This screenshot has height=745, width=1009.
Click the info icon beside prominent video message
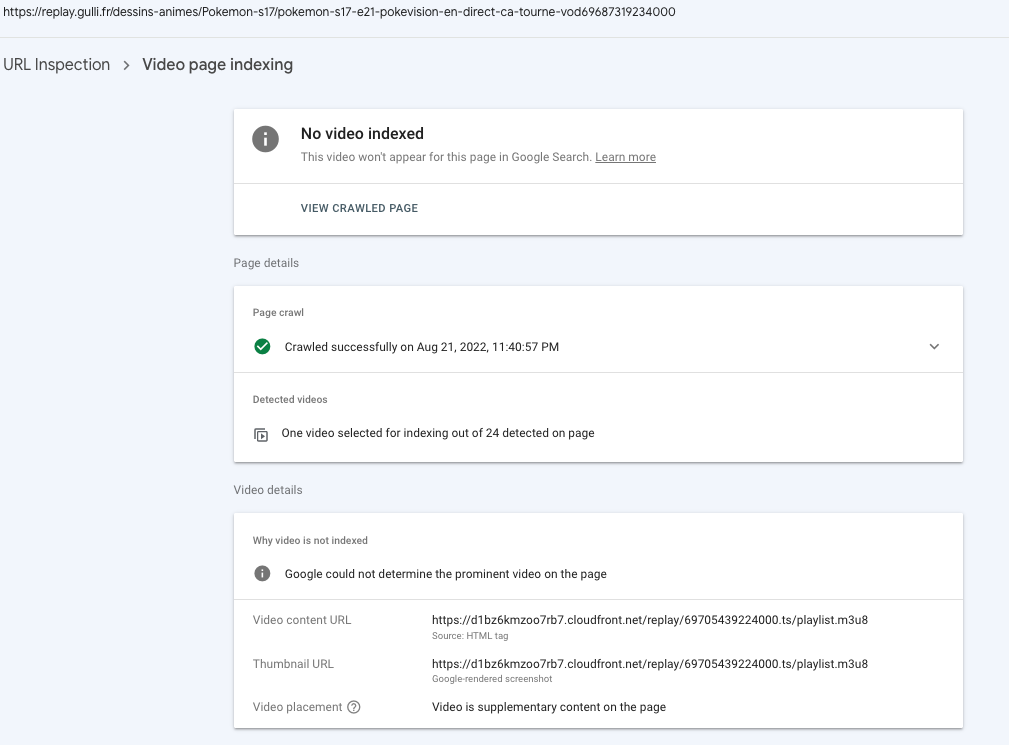[262, 574]
